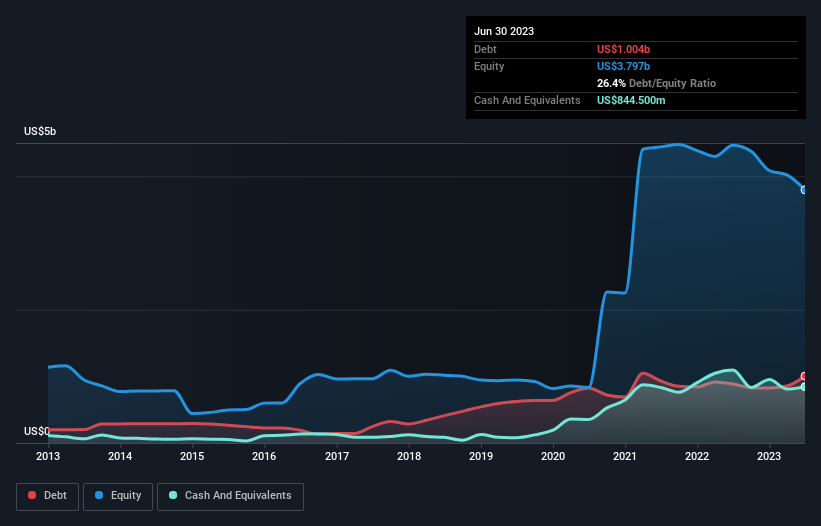This screenshot has width=821, height=526.
Task: Click the blue Equity end-point marker
Action: (x=804, y=190)
